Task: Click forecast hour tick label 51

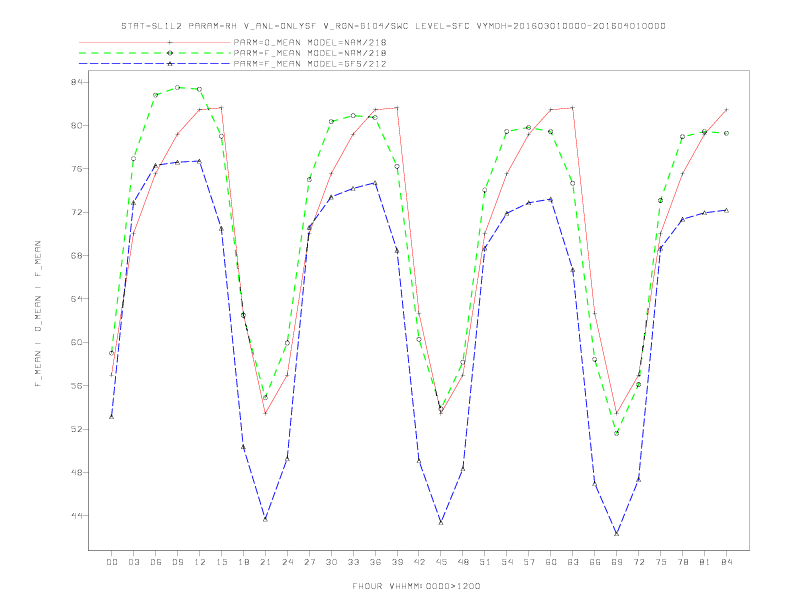Action: (485, 562)
